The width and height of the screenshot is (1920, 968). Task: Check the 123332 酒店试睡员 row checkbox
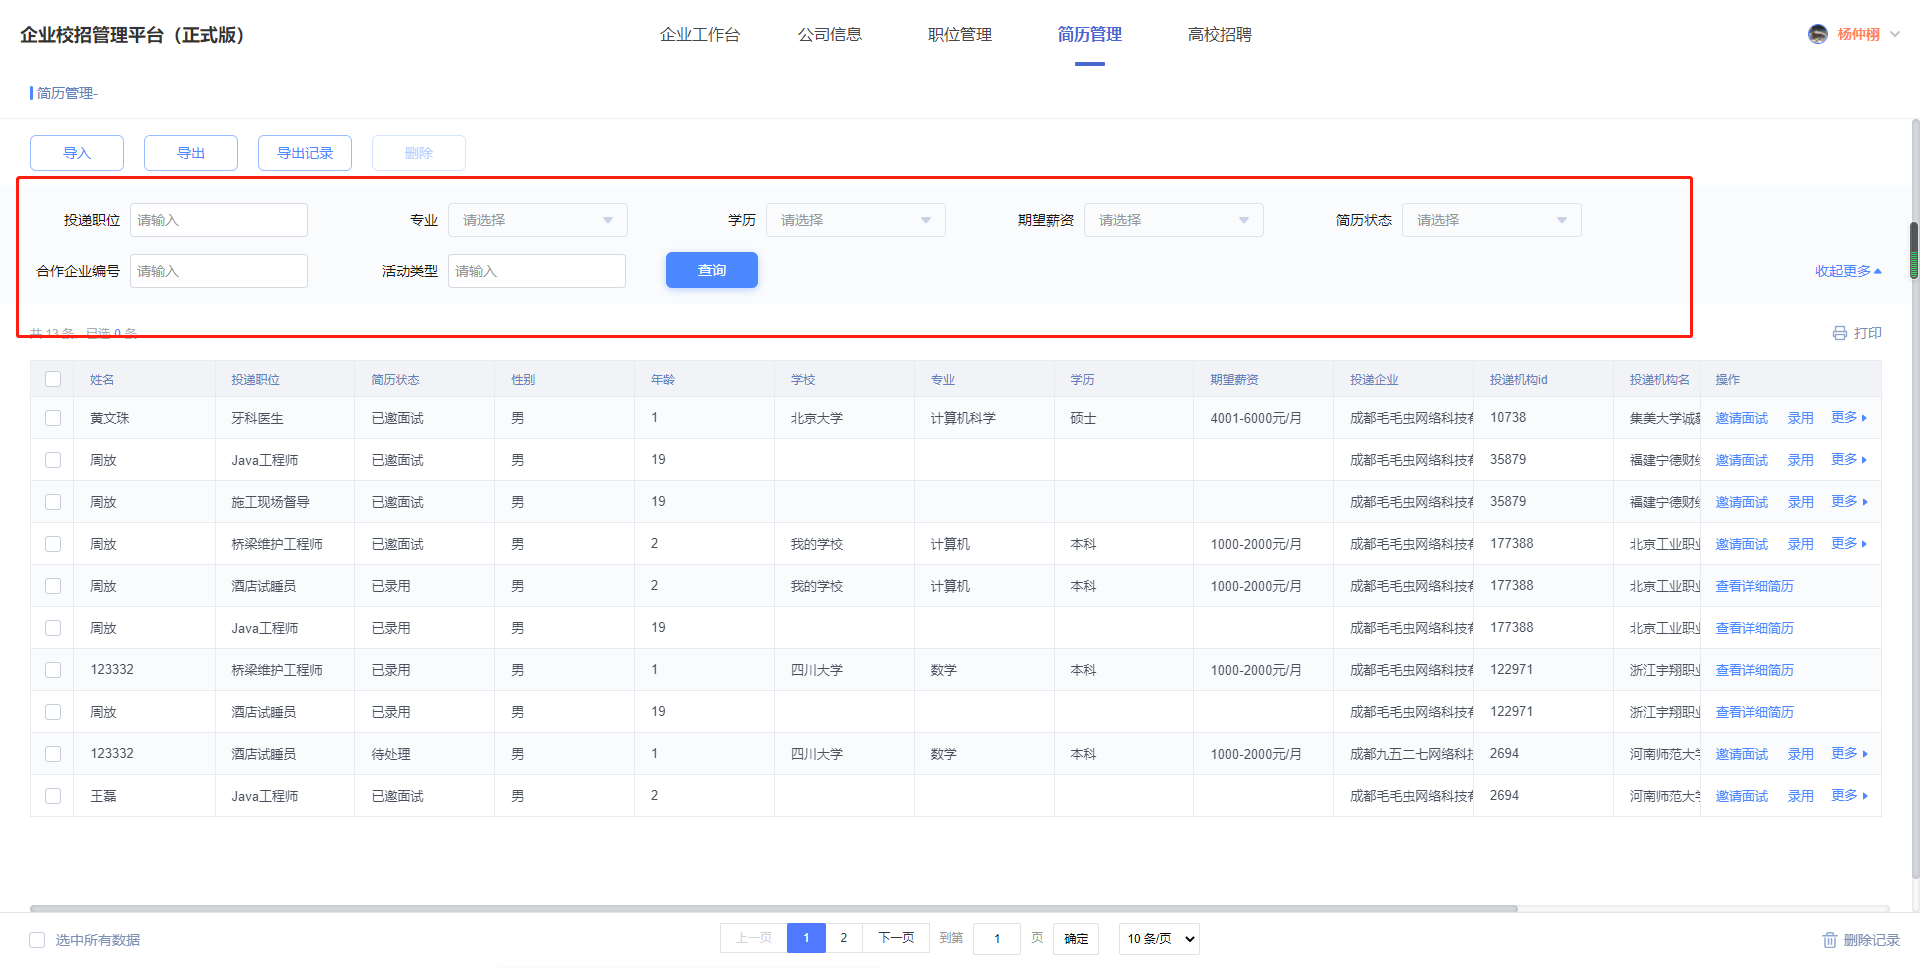point(53,754)
